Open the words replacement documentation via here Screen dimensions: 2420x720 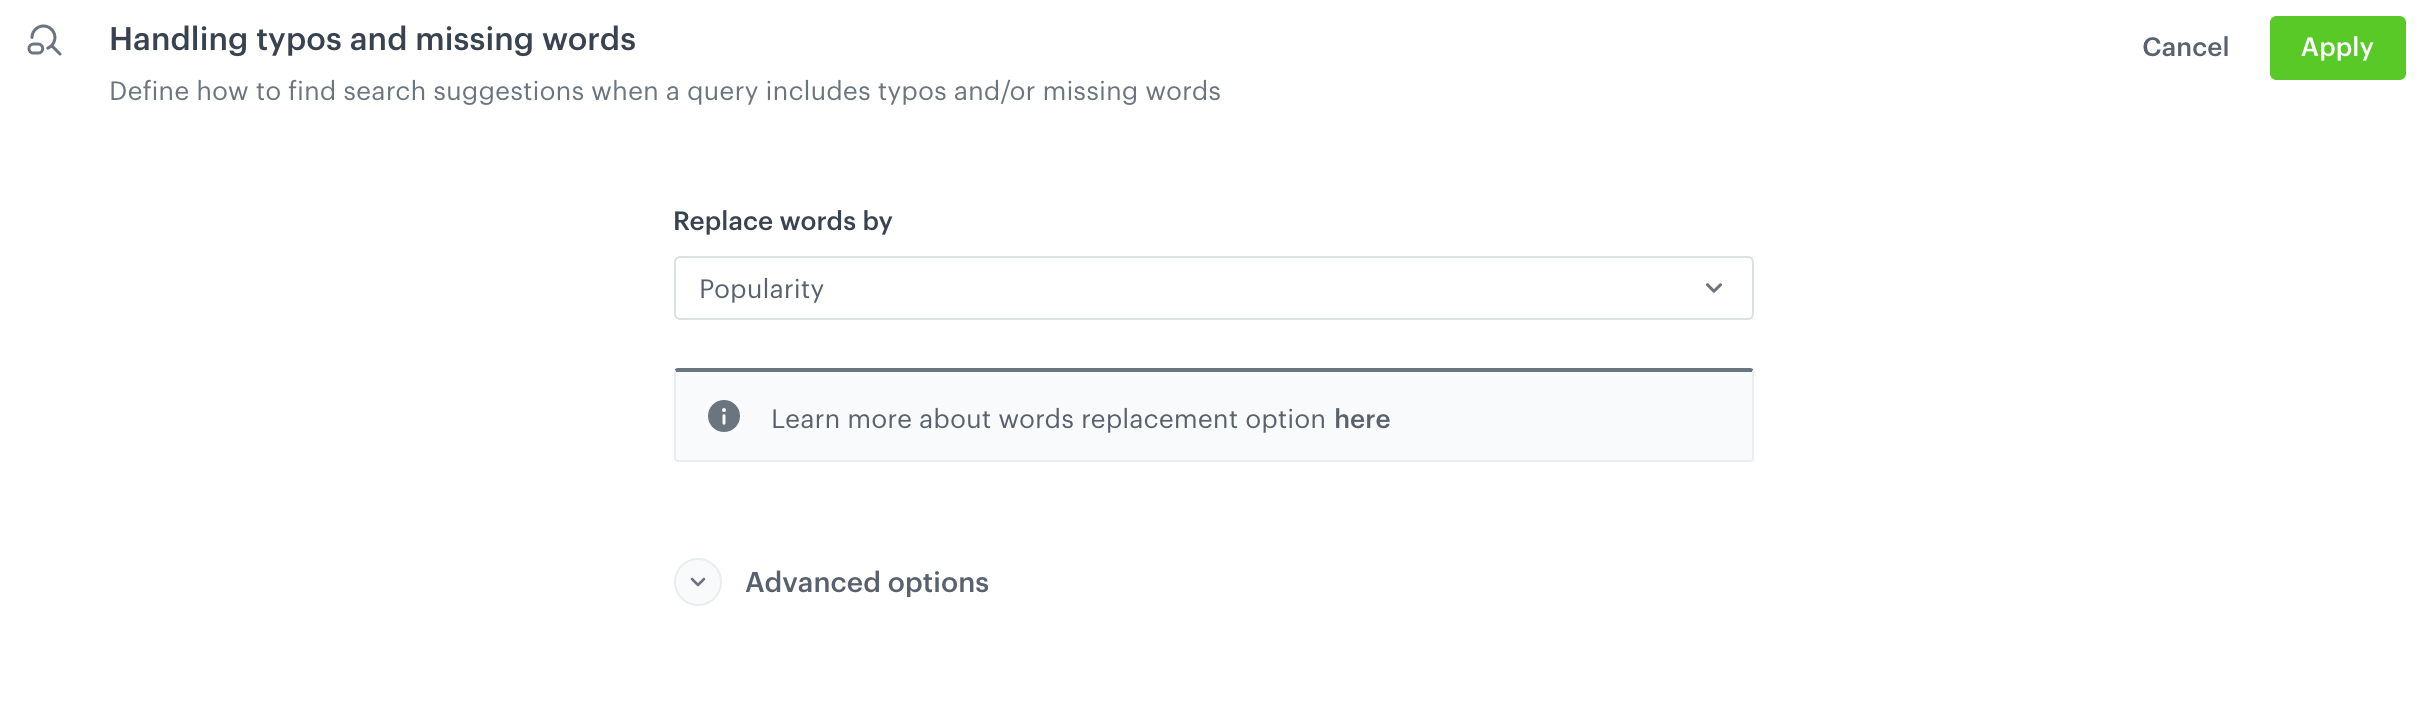[1364, 419]
